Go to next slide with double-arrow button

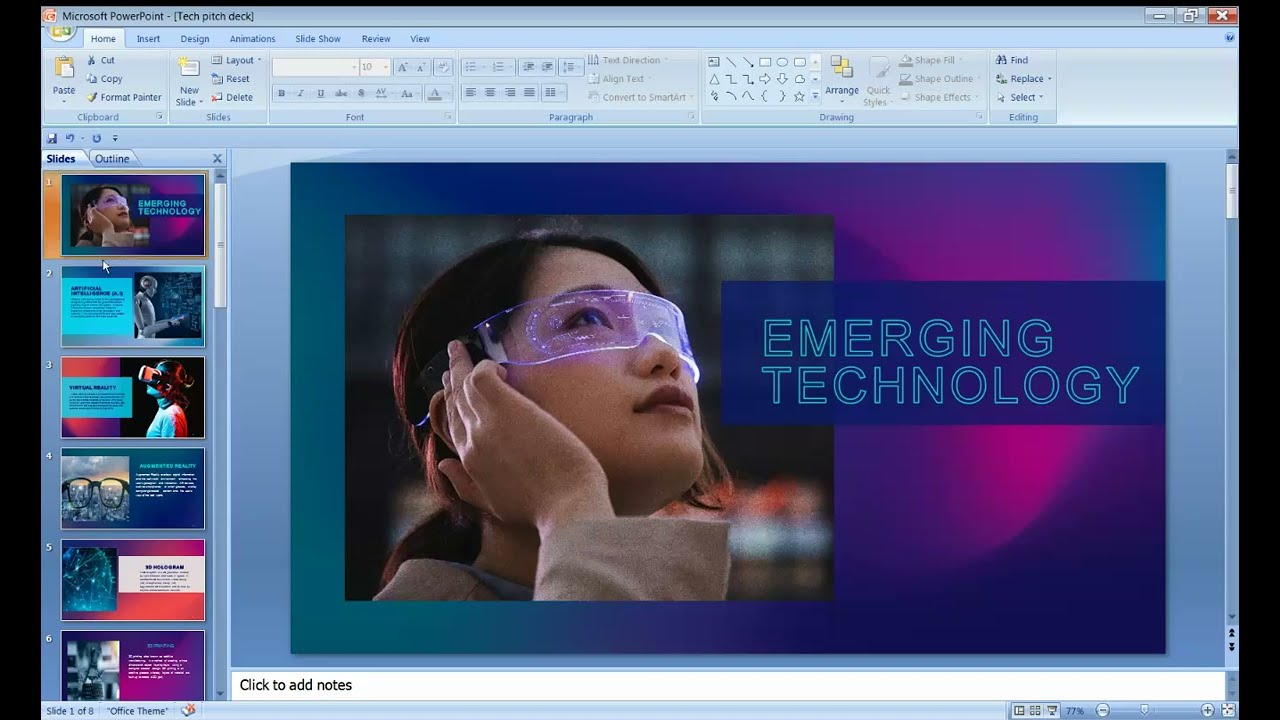1232,647
